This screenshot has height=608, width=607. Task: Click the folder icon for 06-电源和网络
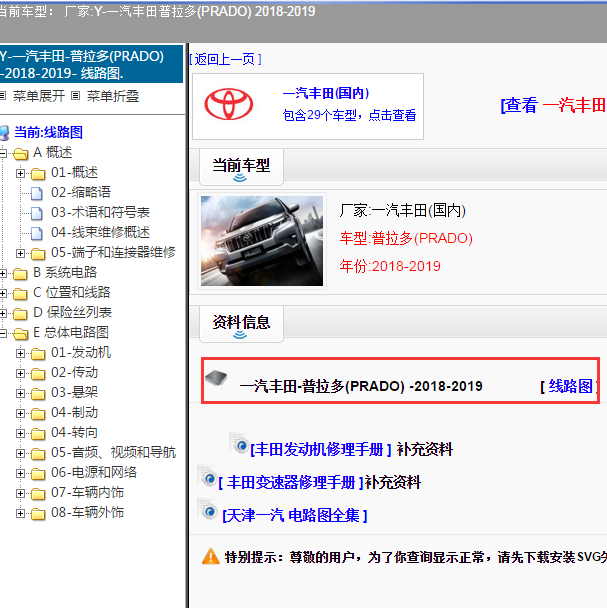38,474
